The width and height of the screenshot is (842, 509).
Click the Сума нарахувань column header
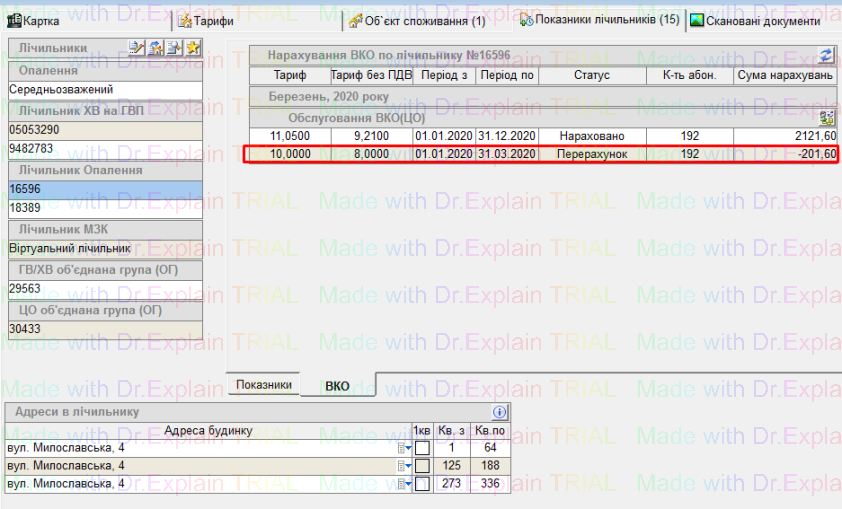point(785,76)
